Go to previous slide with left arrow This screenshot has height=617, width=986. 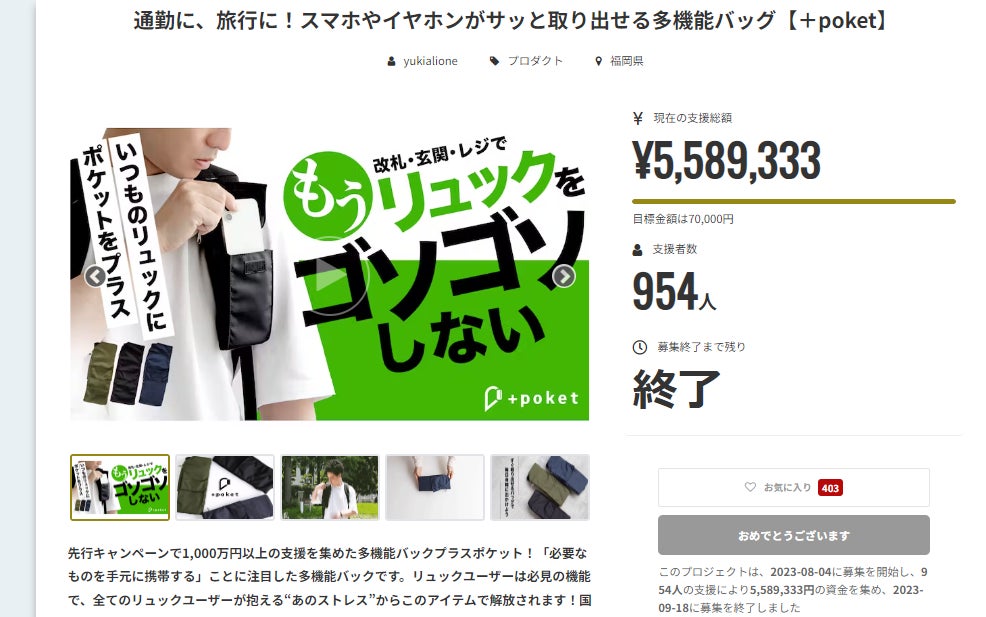click(96, 276)
